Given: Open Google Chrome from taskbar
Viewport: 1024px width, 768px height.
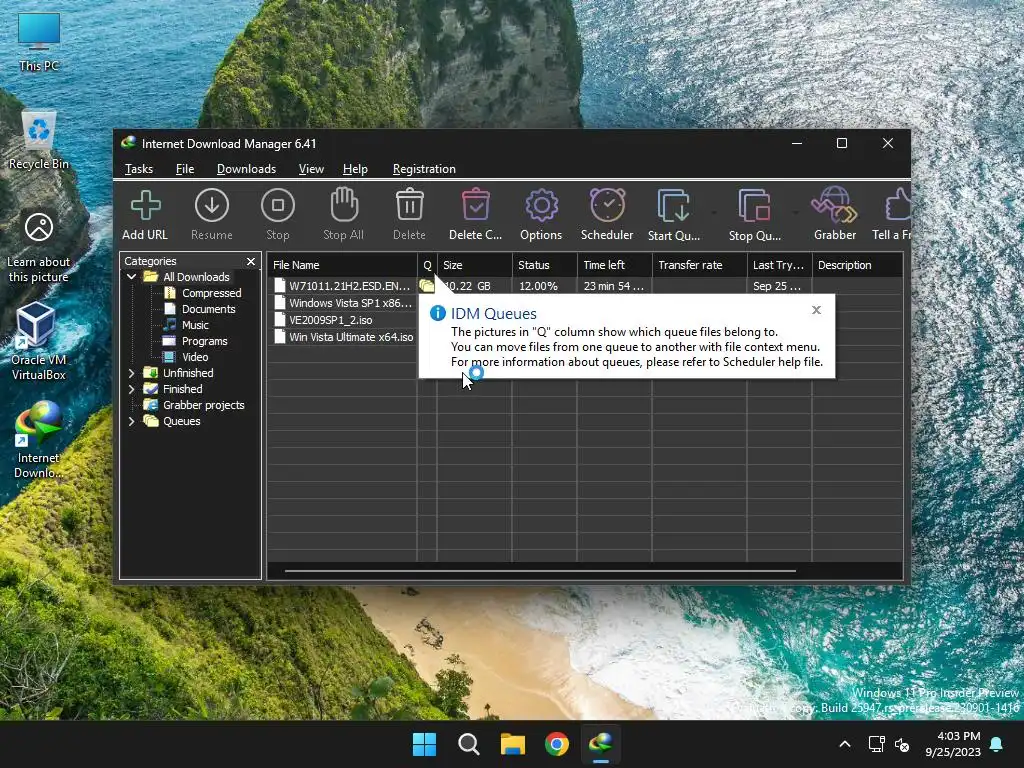Looking at the screenshot, I should pyautogui.click(x=556, y=744).
